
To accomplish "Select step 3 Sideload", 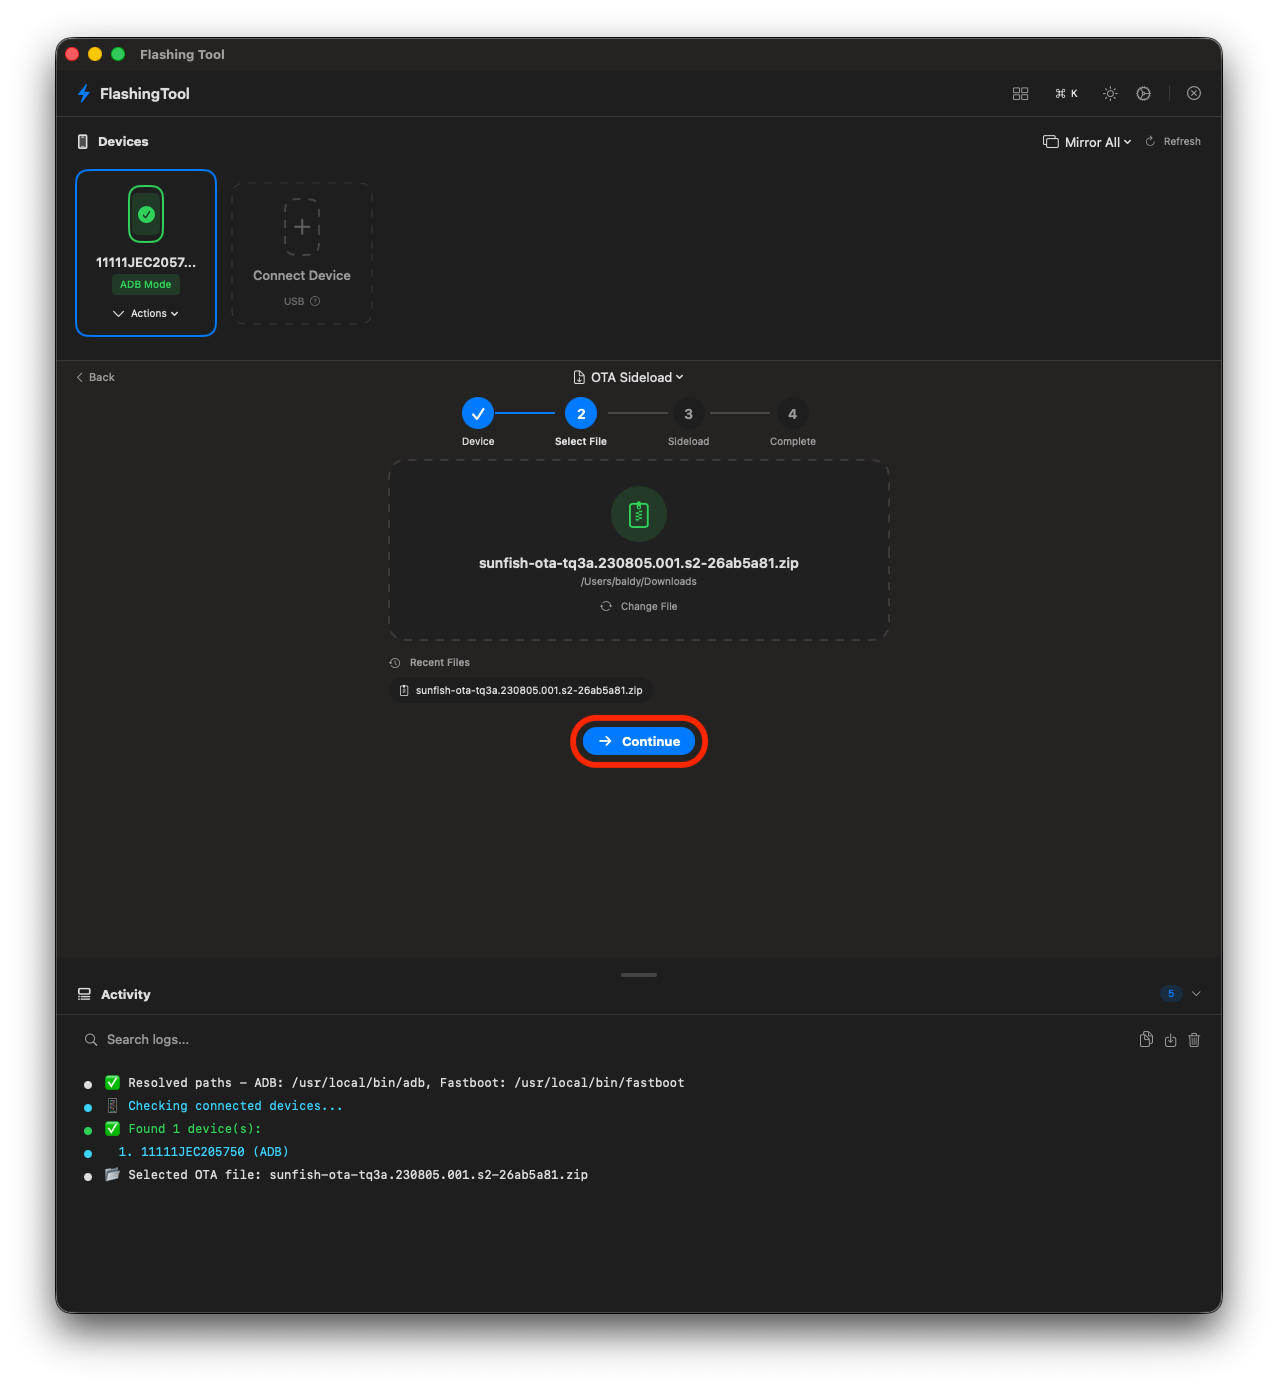I will 688,414.
